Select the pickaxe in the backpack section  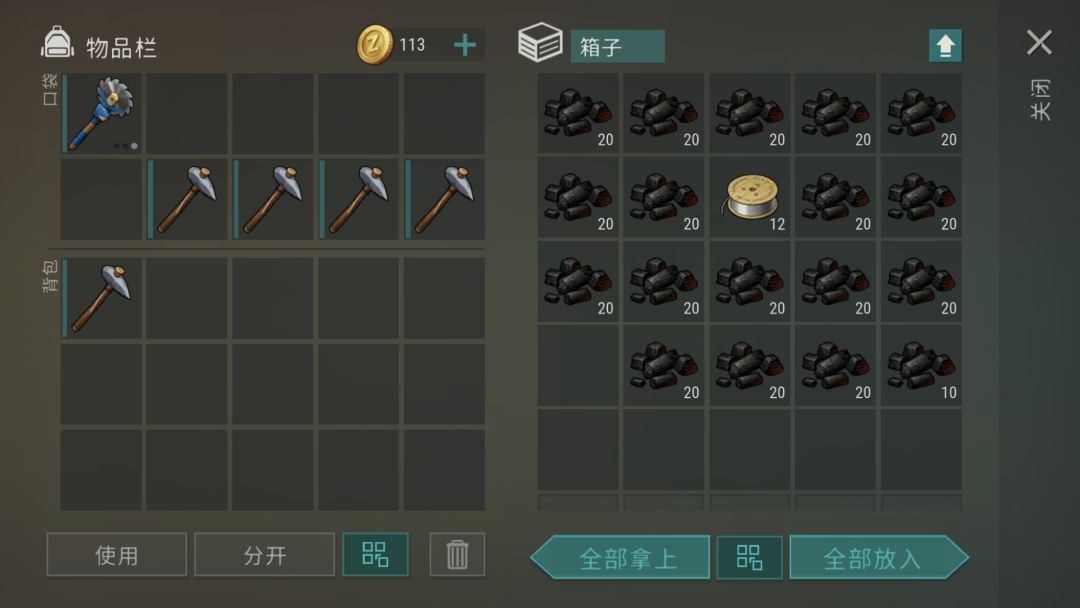point(102,298)
